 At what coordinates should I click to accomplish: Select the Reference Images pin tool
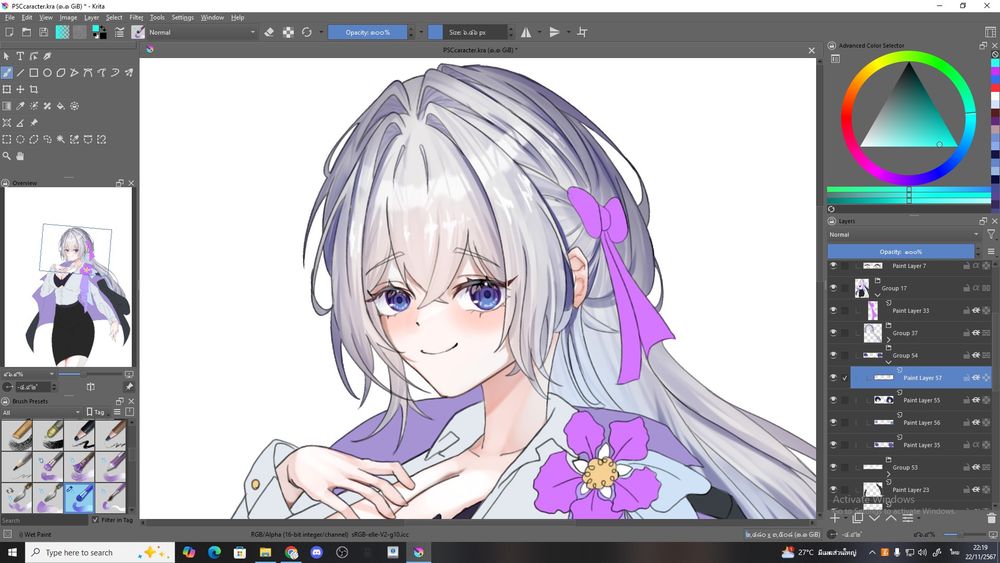pos(34,122)
